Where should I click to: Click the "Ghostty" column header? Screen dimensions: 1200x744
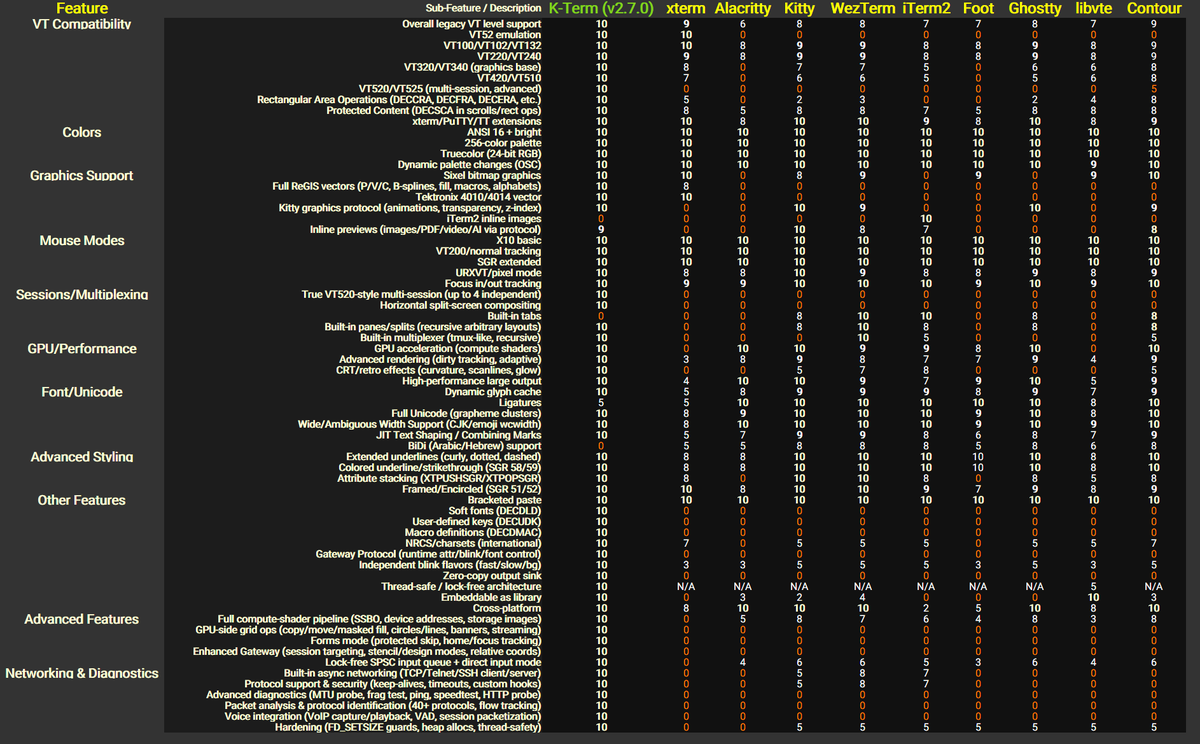[x=1035, y=8]
